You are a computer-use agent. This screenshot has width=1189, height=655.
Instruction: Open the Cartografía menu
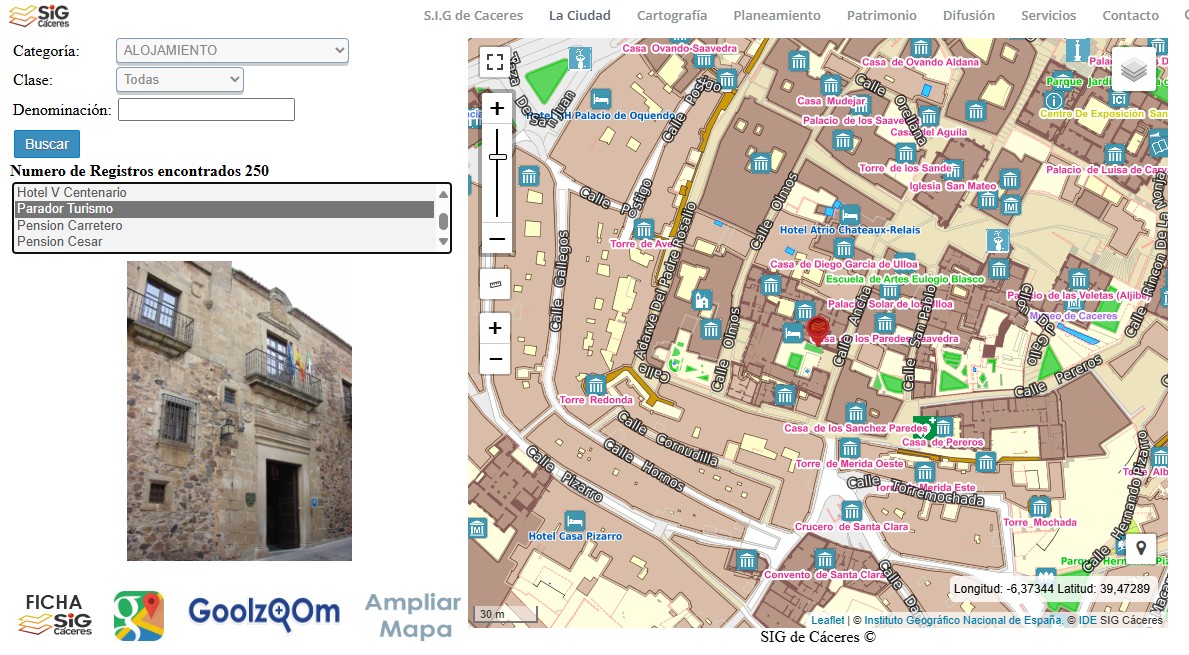pos(671,15)
